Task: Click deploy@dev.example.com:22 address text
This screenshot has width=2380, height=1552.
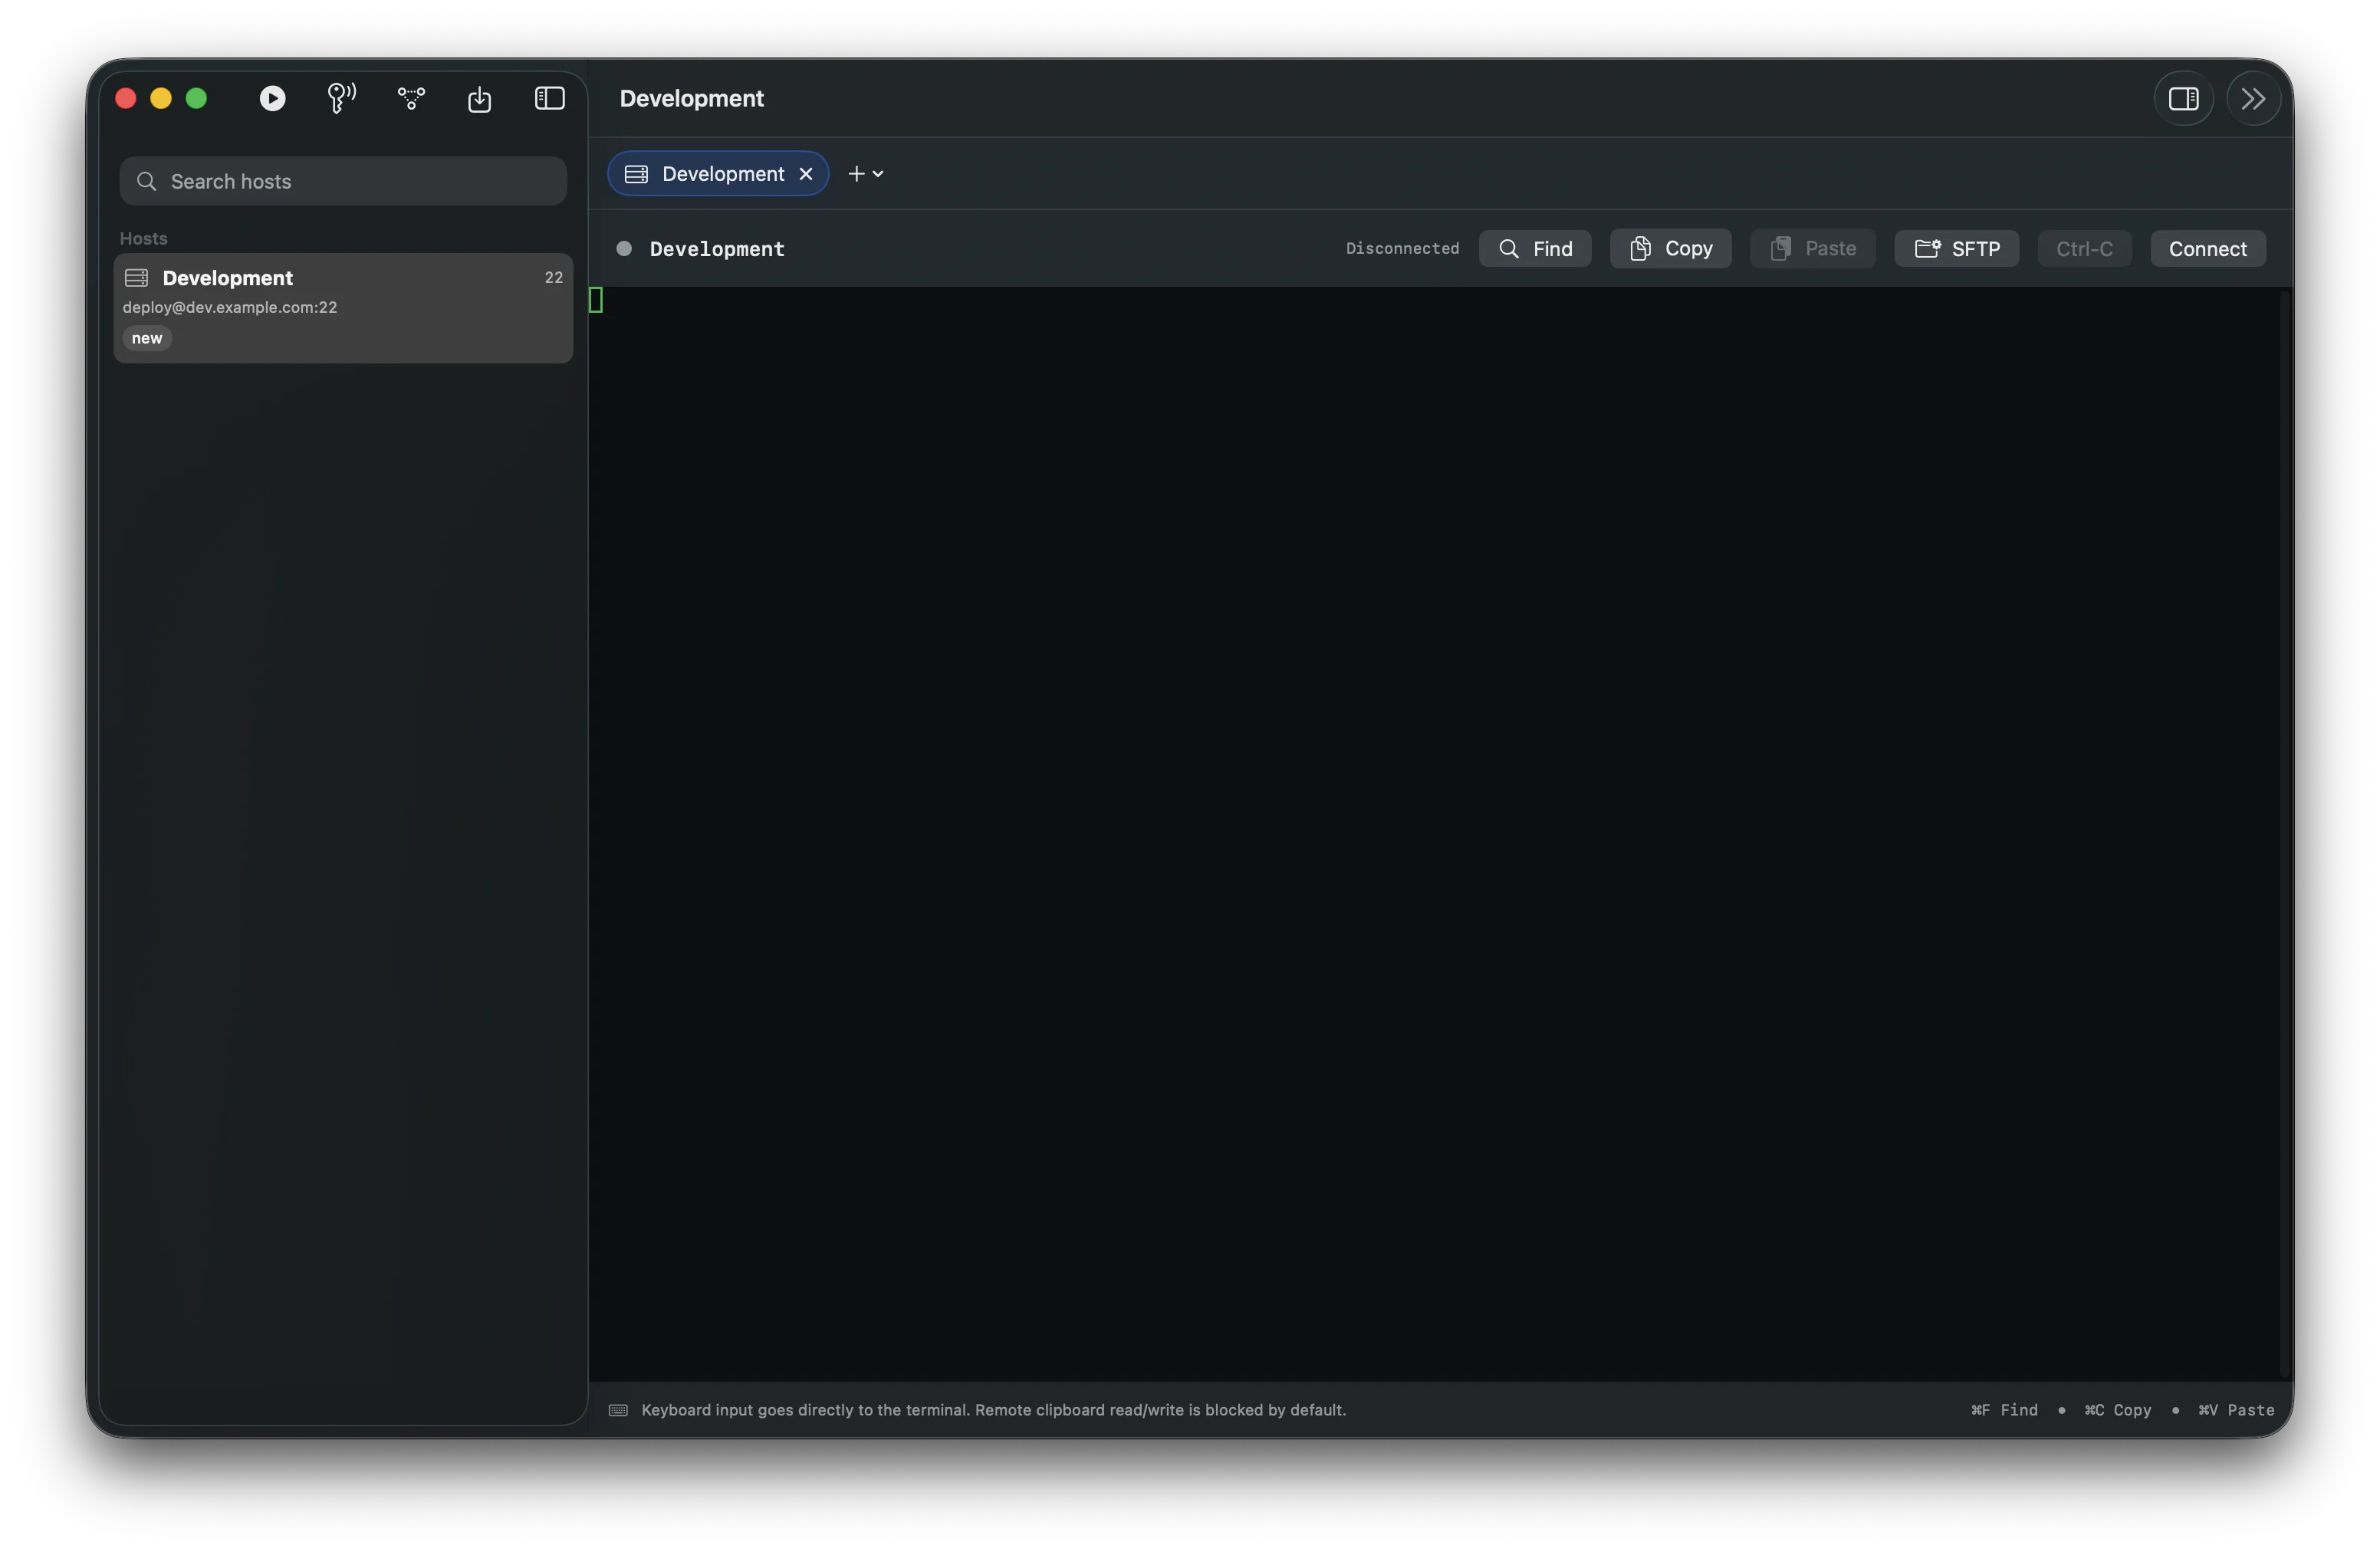Action: pyautogui.click(x=230, y=307)
